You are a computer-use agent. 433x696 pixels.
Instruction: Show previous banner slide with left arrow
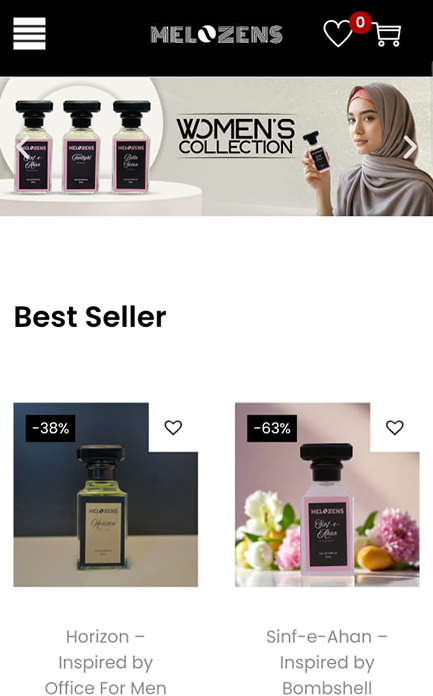[x=22, y=147]
